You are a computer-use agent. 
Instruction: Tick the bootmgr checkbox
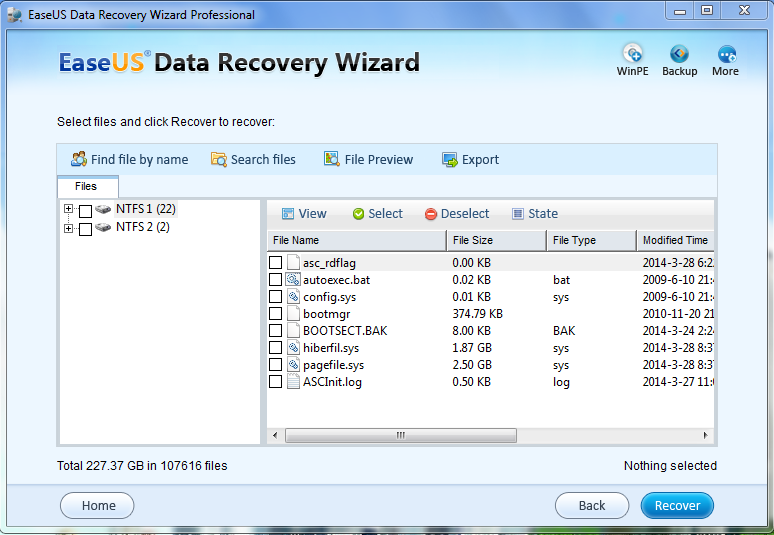275,314
